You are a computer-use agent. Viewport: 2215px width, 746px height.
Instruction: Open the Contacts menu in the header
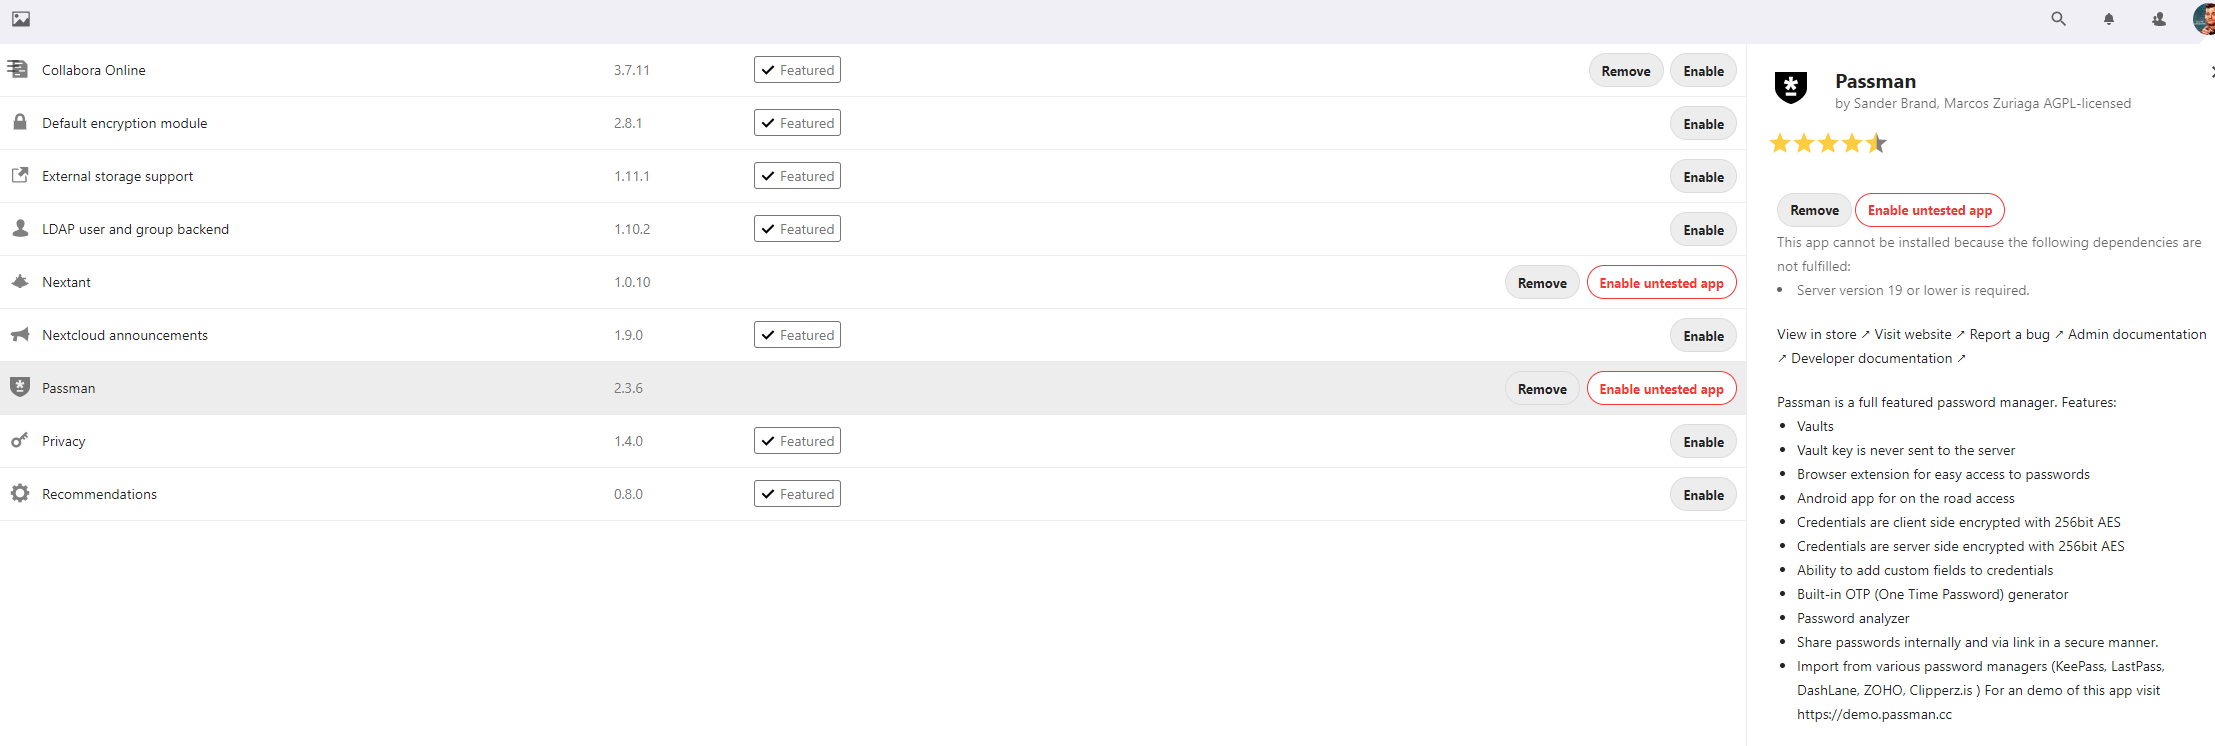pos(2158,19)
